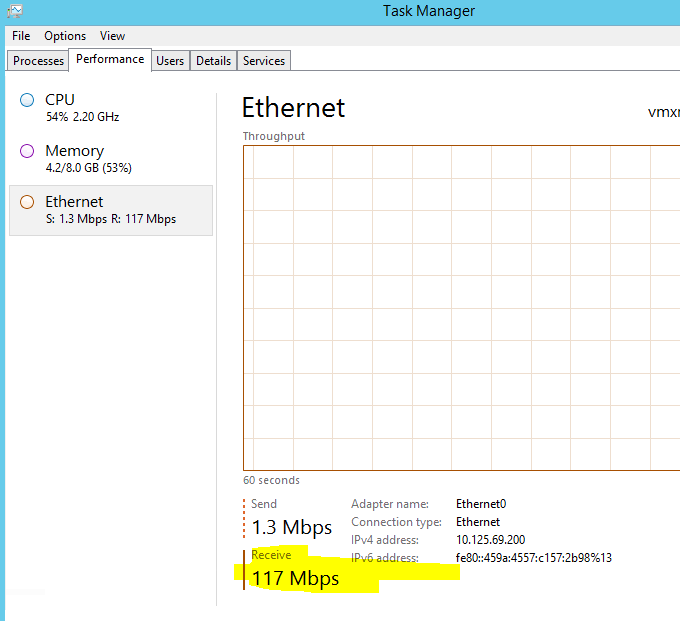
Task: Click the Ethernet throughput graph
Action: pos(461,308)
